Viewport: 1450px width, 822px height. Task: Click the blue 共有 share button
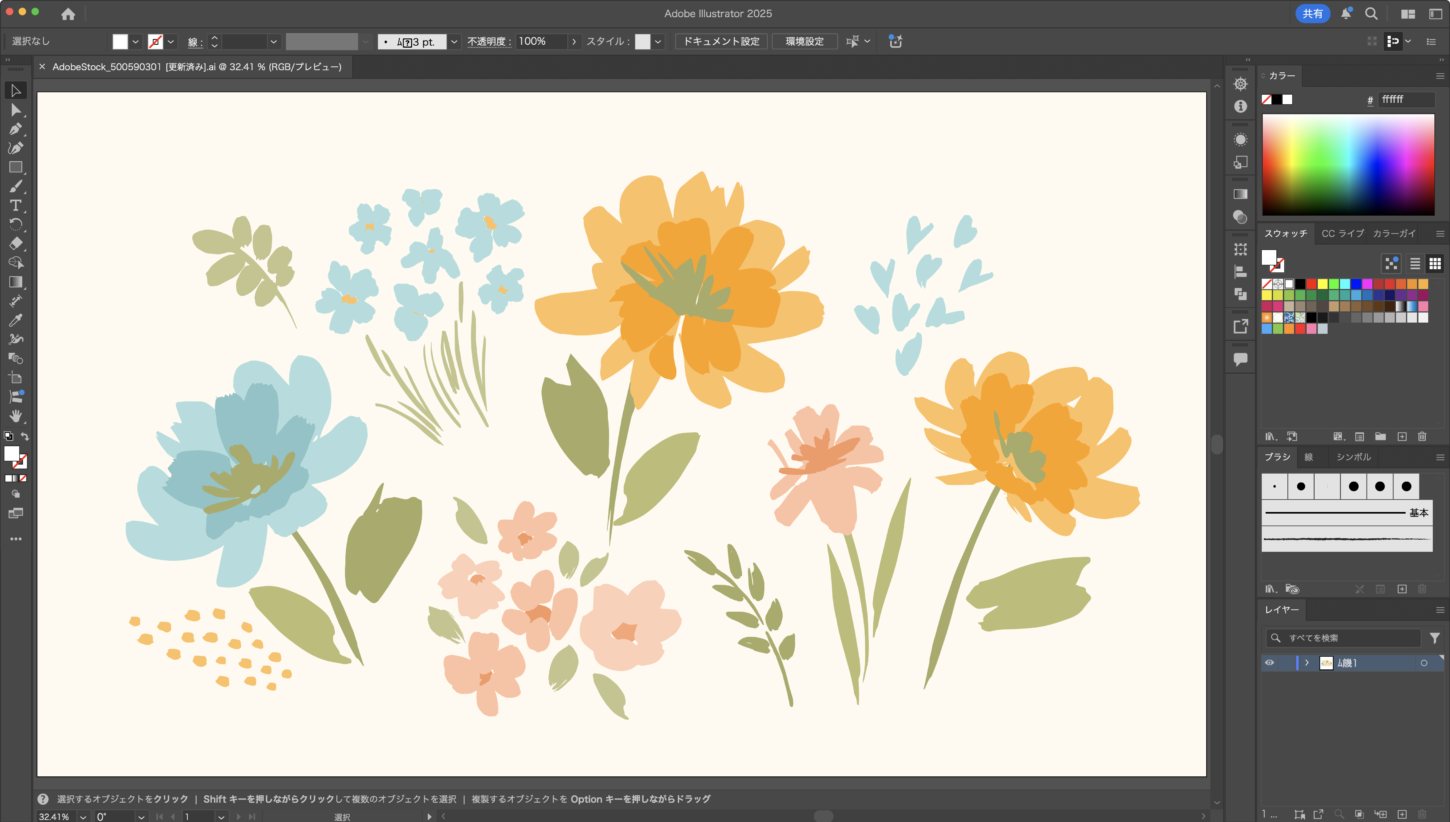[1312, 14]
